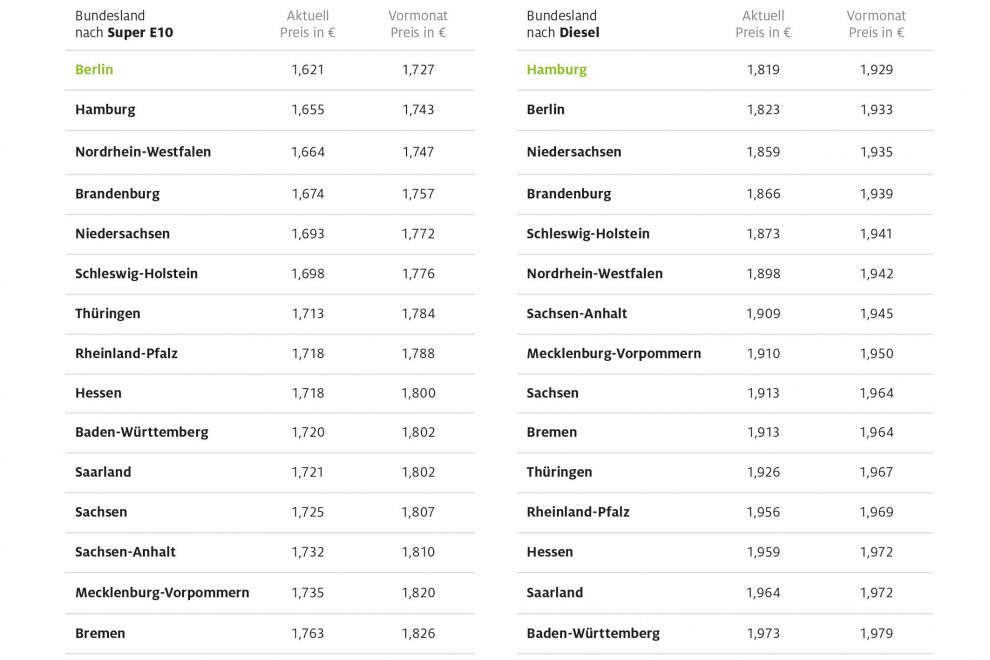Click Rheinland-Pfalz's current Diesel price 1,956
The width and height of the screenshot is (990, 660).
(x=763, y=512)
